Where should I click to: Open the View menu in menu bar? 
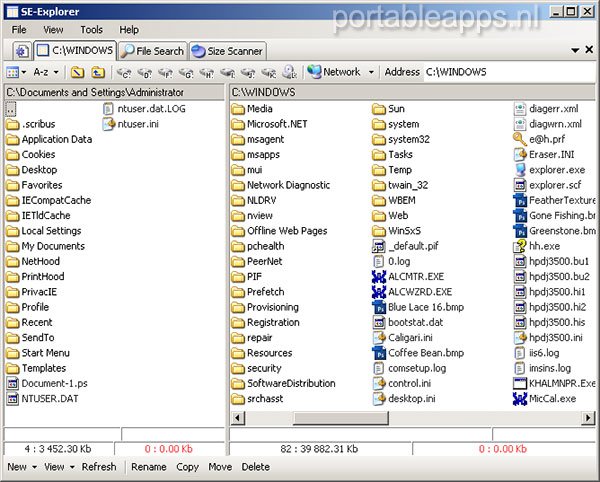click(x=53, y=30)
